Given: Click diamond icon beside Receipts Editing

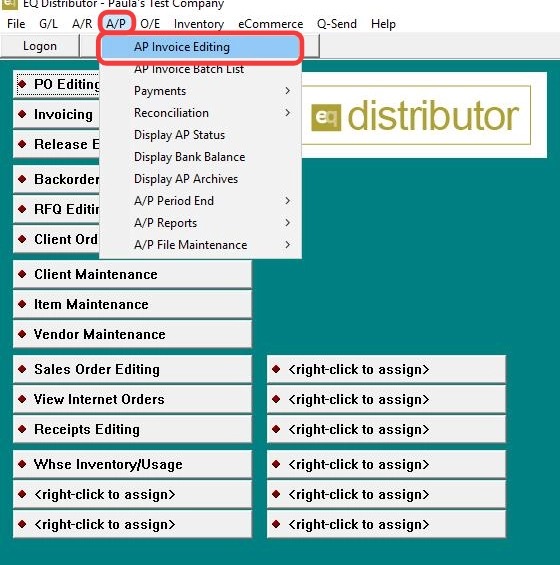Looking at the screenshot, I should coord(22,429).
